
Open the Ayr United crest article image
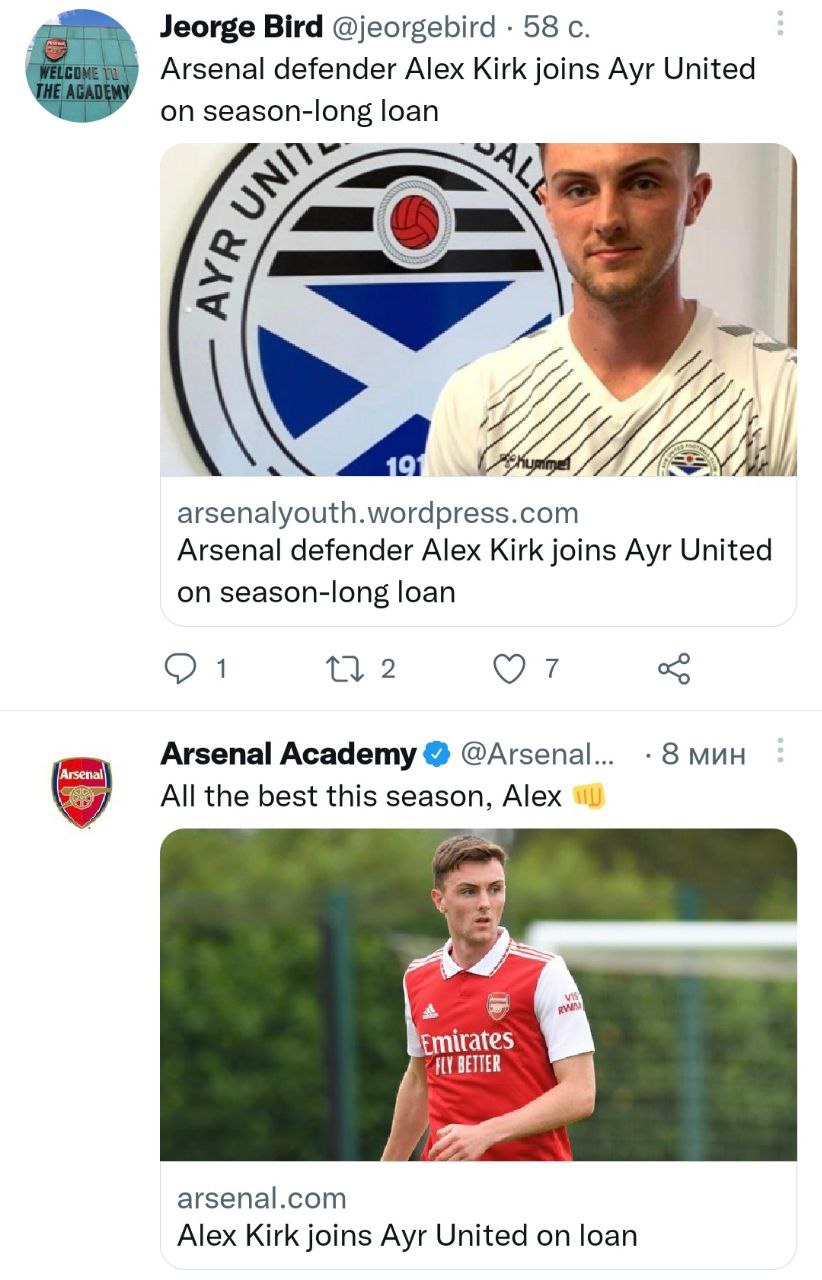[x=478, y=309]
